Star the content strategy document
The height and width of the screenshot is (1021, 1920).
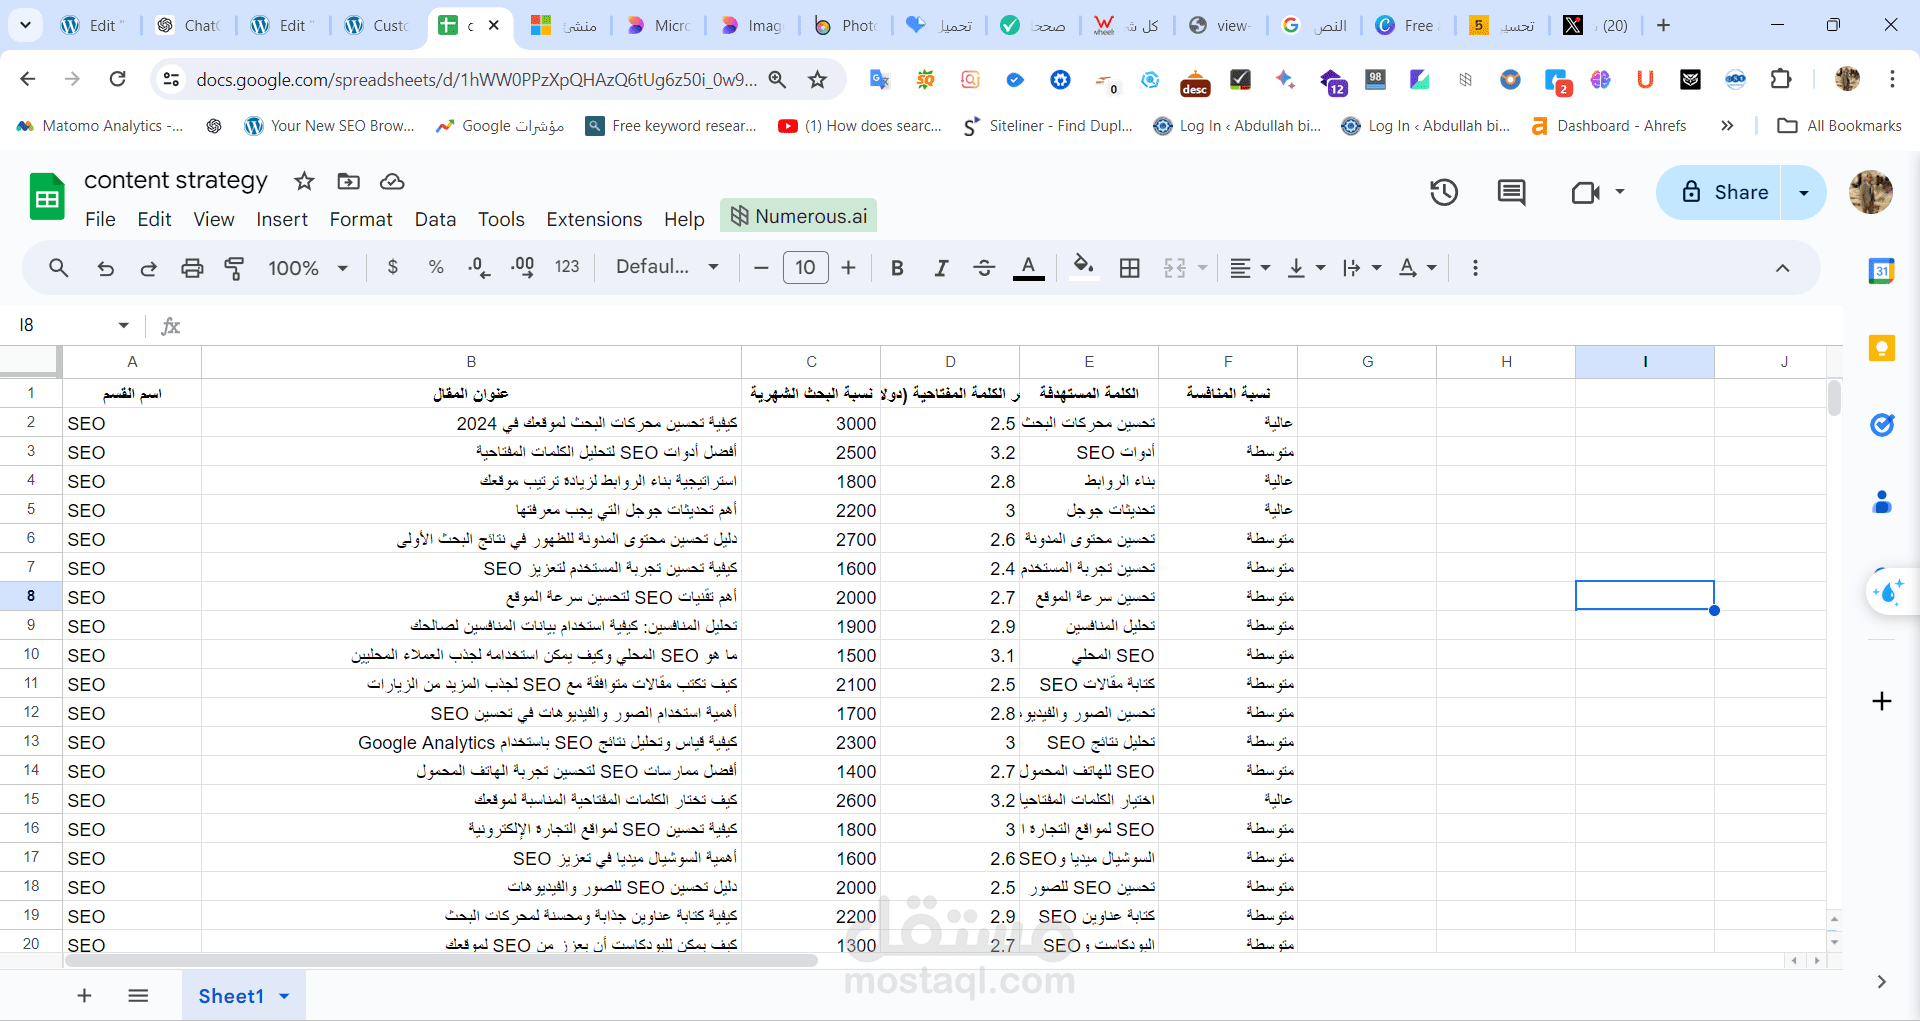[304, 181]
